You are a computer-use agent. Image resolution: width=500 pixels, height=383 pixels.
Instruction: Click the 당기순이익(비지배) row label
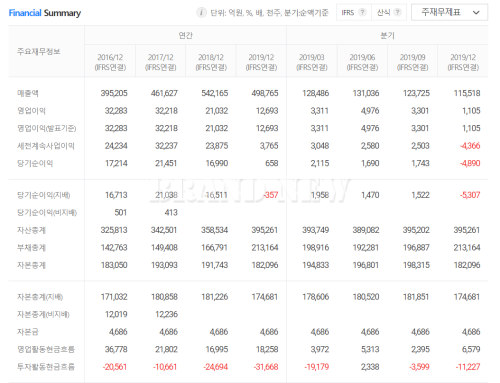point(47,212)
